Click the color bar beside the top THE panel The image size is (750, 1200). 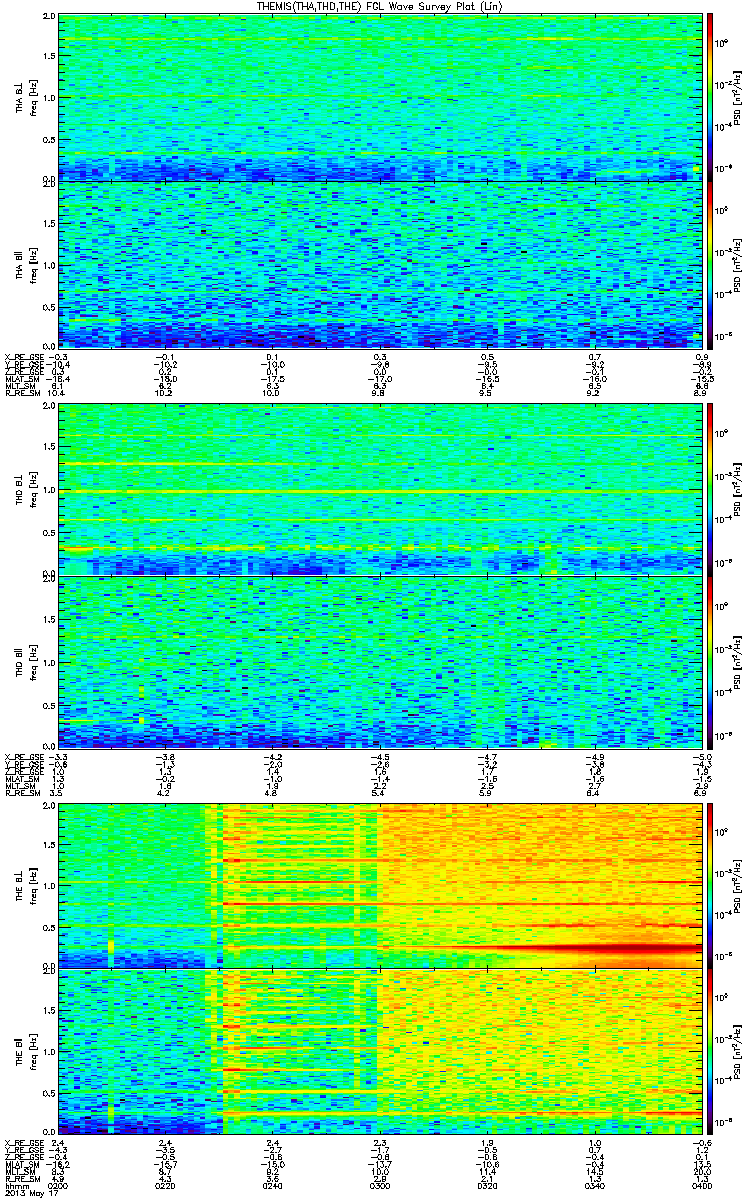tap(710, 884)
